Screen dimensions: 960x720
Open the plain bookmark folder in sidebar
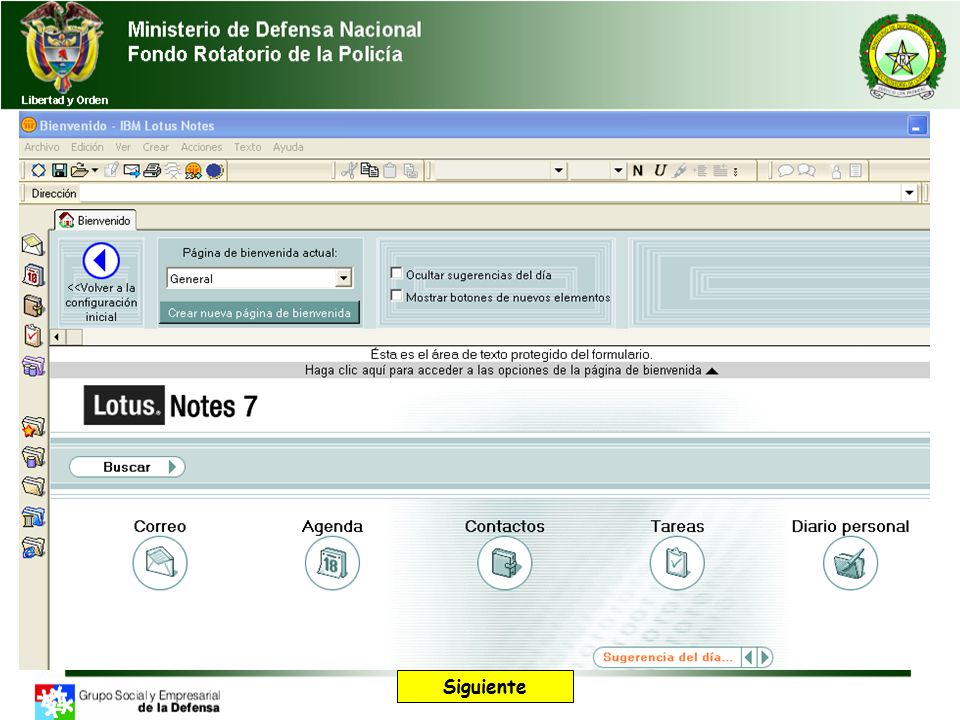coord(33,486)
